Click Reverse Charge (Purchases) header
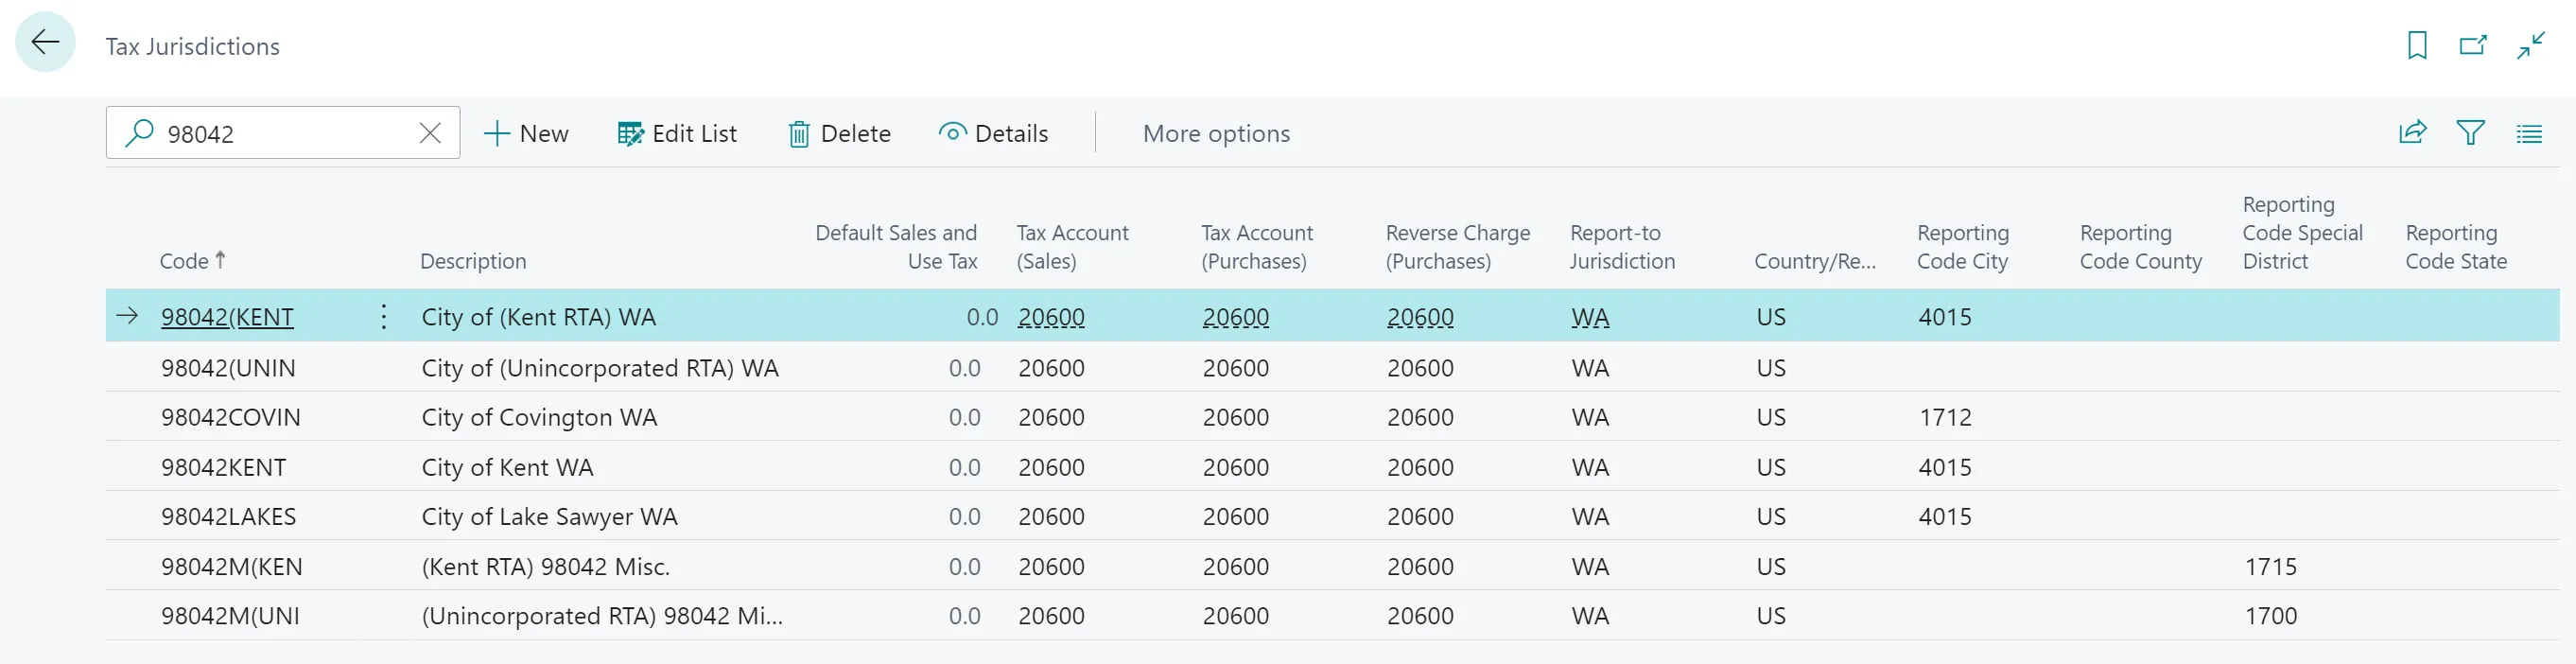The width and height of the screenshot is (2576, 664). (1457, 247)
